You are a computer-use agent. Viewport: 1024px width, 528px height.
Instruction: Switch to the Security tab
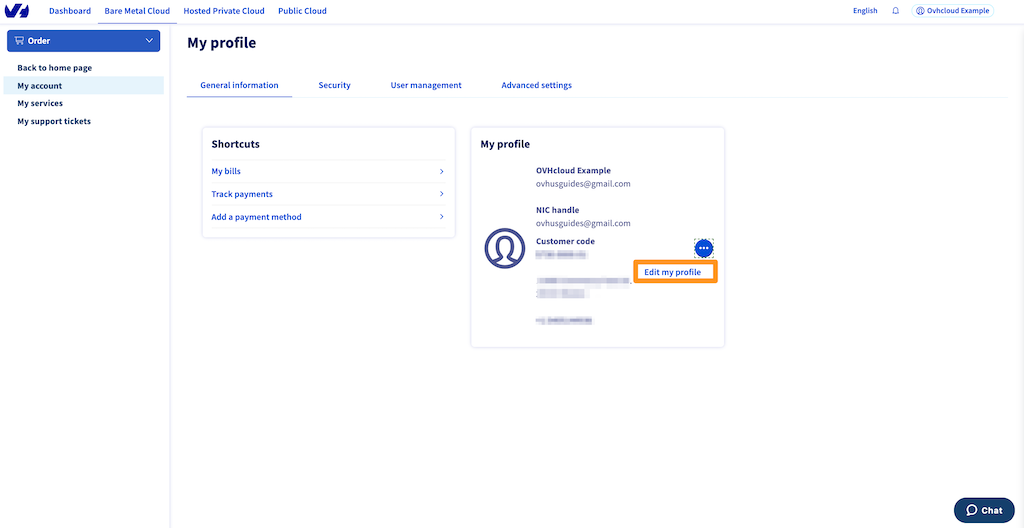[334, 86]
